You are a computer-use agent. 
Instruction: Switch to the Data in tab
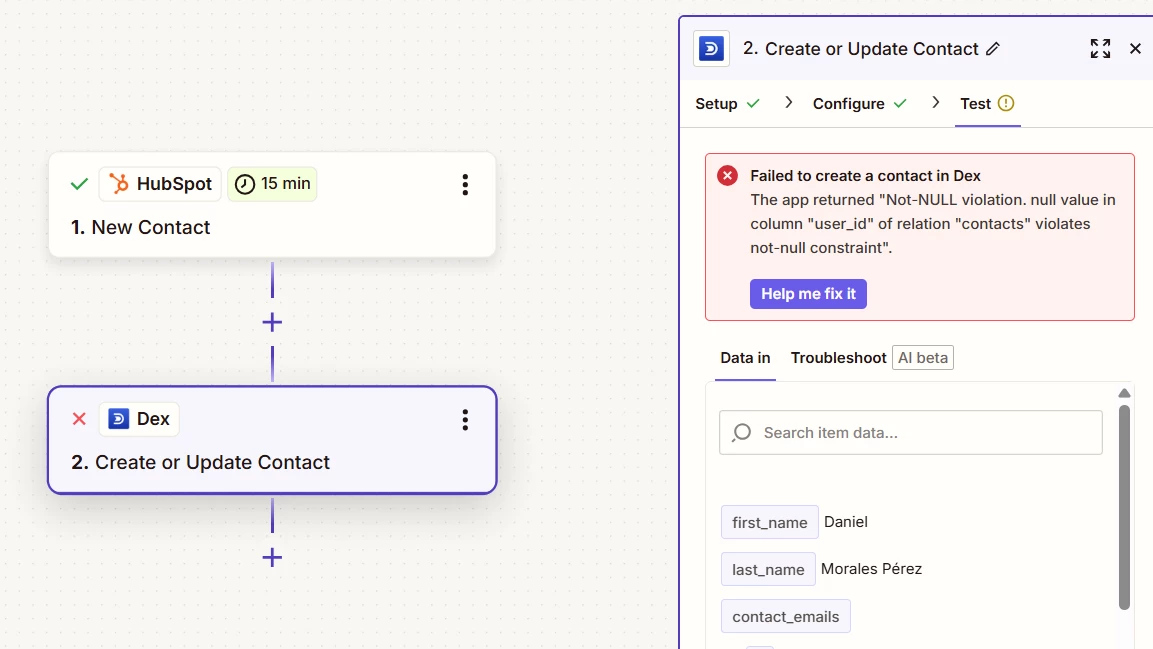tap(745, 358)
